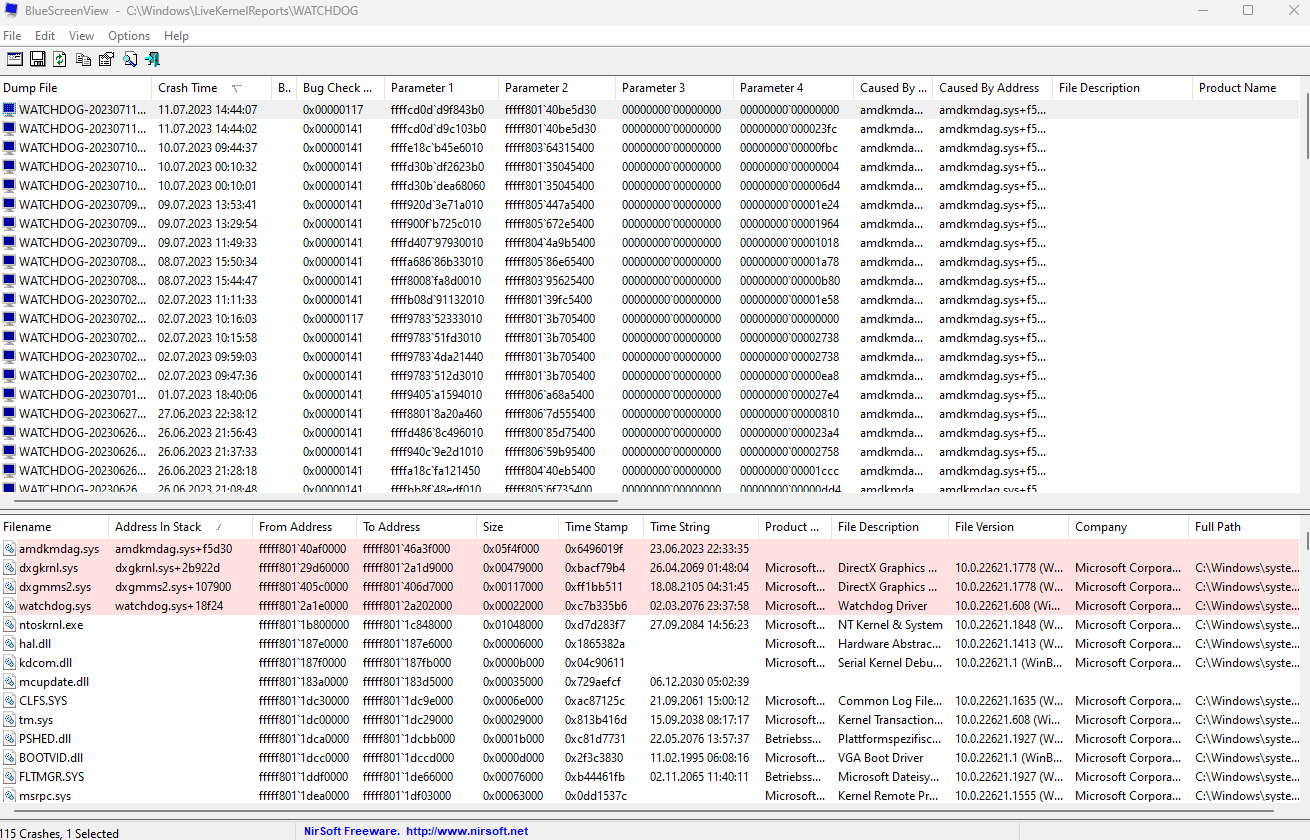Click the BlueScreenView title bar app icon
The width and height of the screenshot is (1310, 840).
point(11,11)
